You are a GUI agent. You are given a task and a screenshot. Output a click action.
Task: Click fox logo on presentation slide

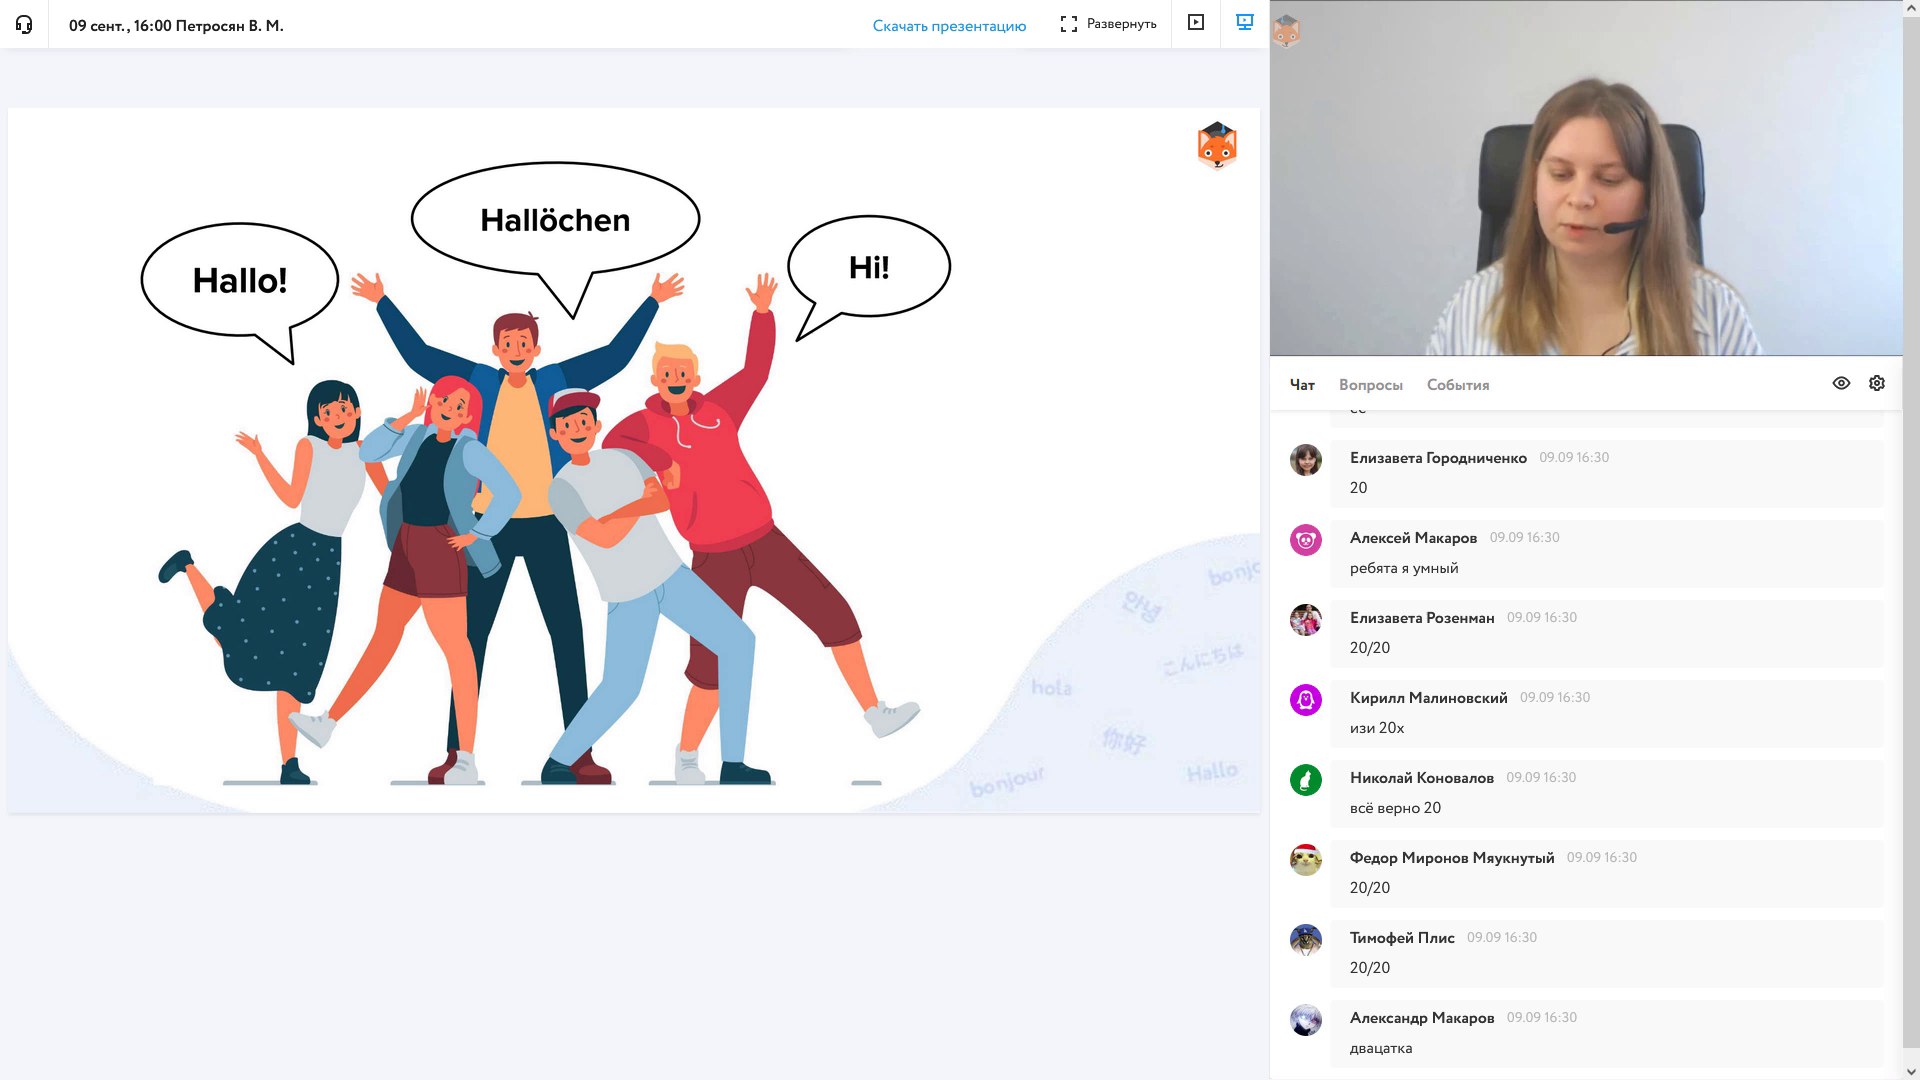point(1217,146)
